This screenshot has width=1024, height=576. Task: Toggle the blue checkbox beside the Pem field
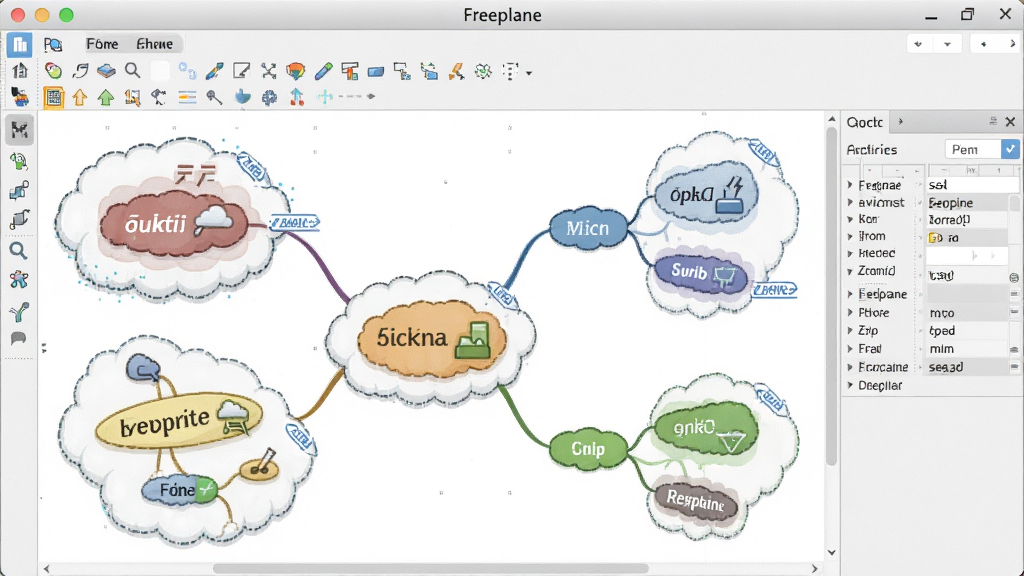[1010, 150]
